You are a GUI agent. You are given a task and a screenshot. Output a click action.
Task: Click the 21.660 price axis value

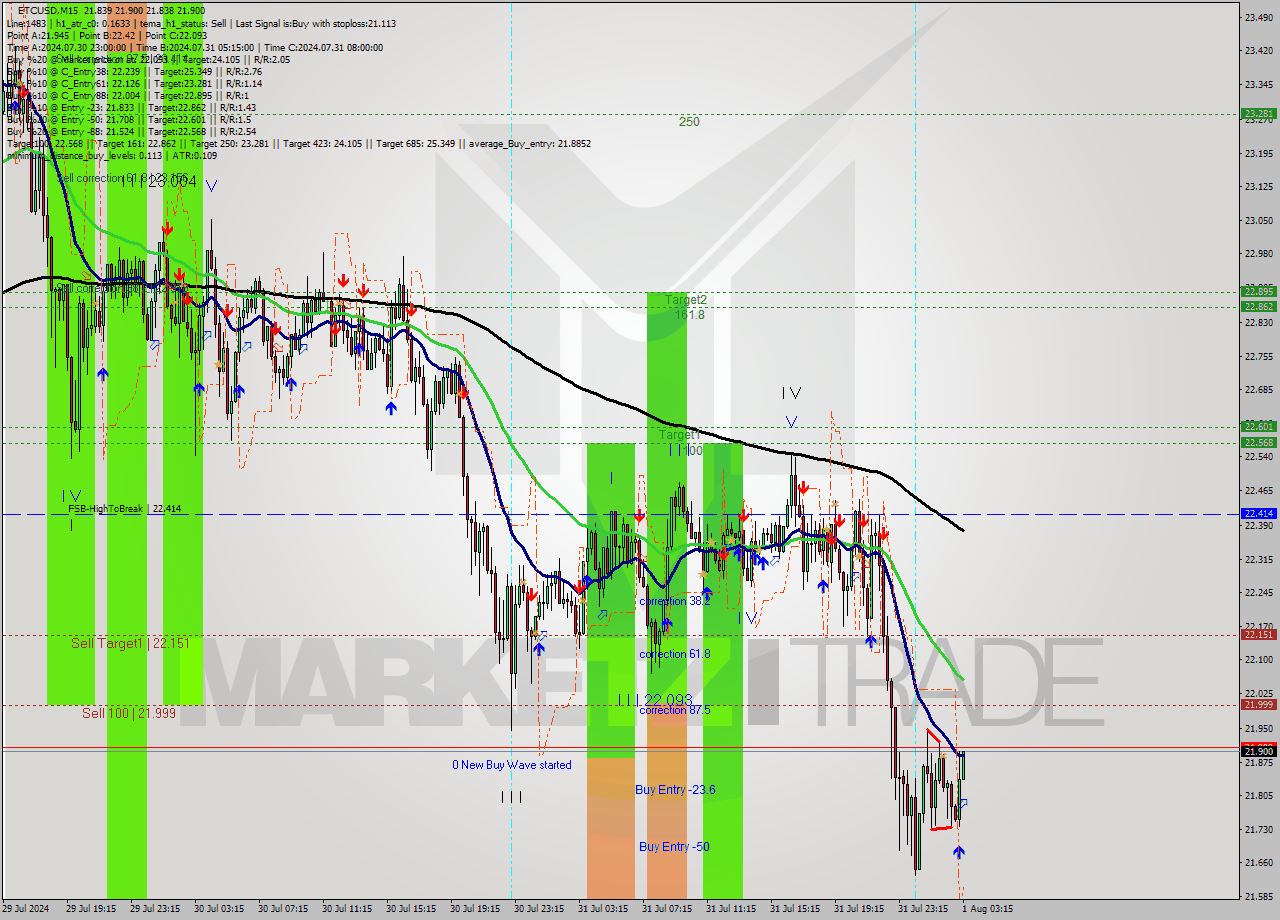tap(1257, 862)
